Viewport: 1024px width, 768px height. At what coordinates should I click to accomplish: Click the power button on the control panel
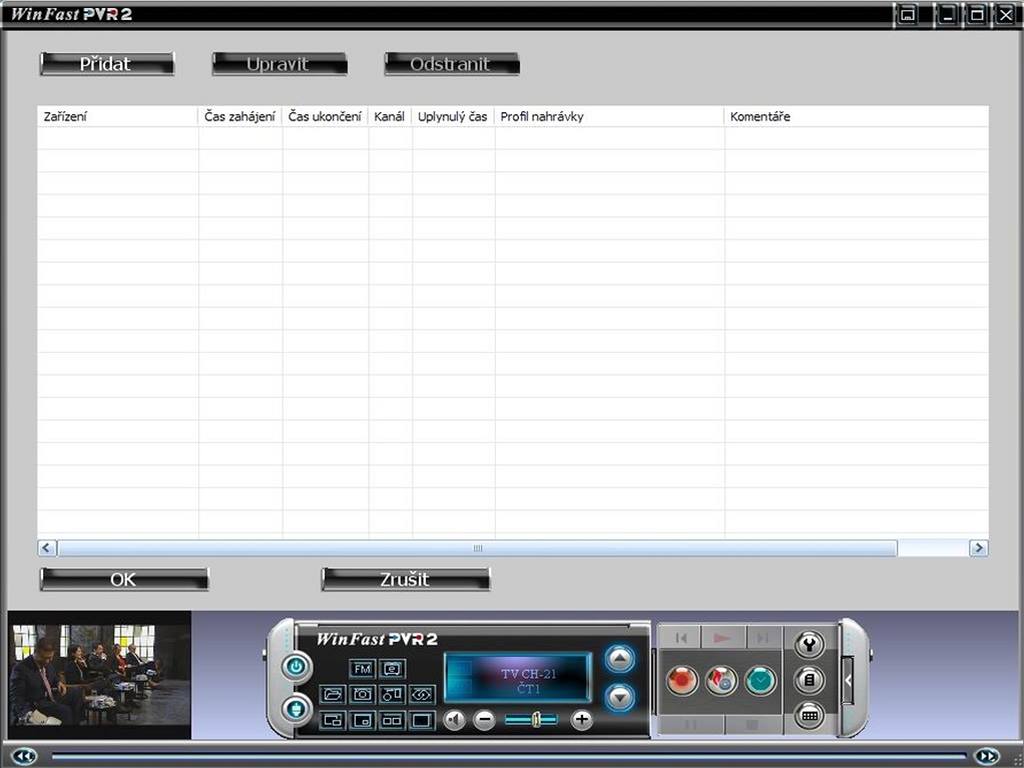(x=296, y=667)
